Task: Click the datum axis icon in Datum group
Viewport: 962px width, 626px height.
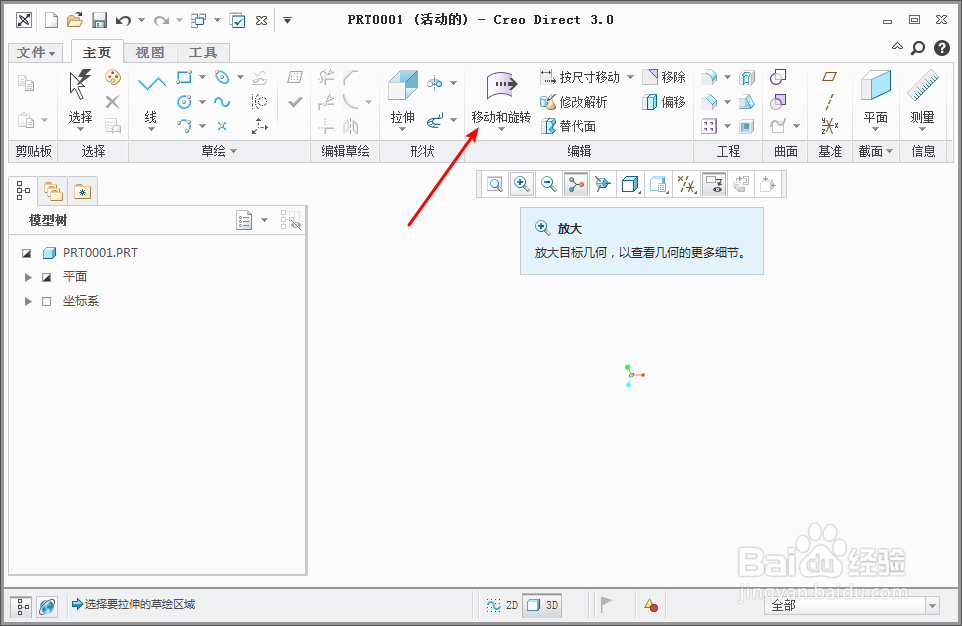Action: pyautogui.click(x=829, y=102)
